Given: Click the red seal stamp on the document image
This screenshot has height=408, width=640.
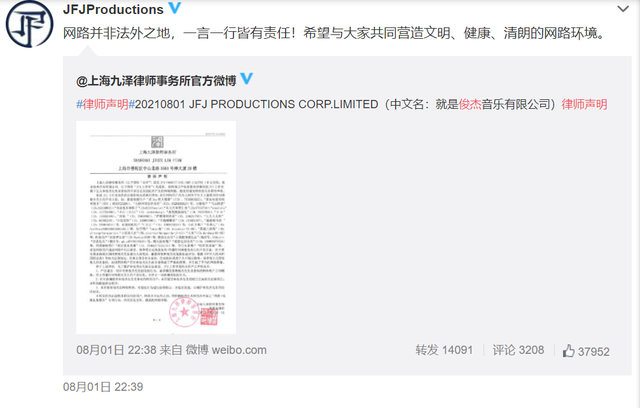Looking at the screenshot, I should click(x=184, y=312).
